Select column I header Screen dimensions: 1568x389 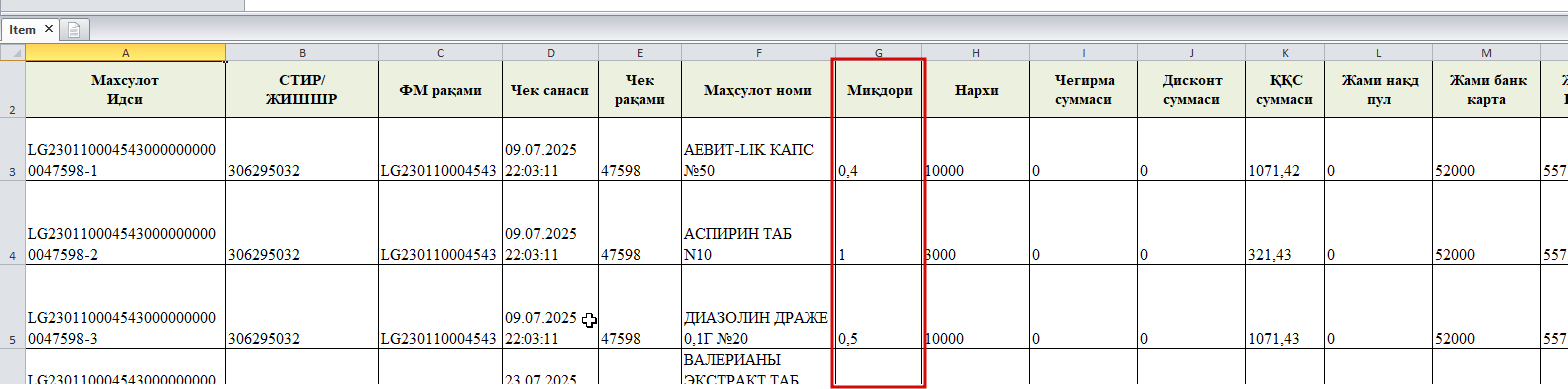coord(1083,52)
